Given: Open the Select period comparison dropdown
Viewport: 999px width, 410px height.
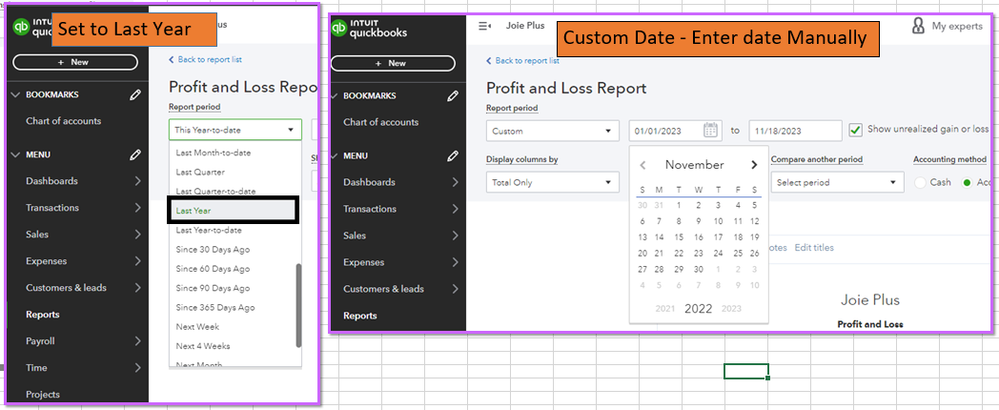Looking at the screenshot, I should tap(837, 183).
